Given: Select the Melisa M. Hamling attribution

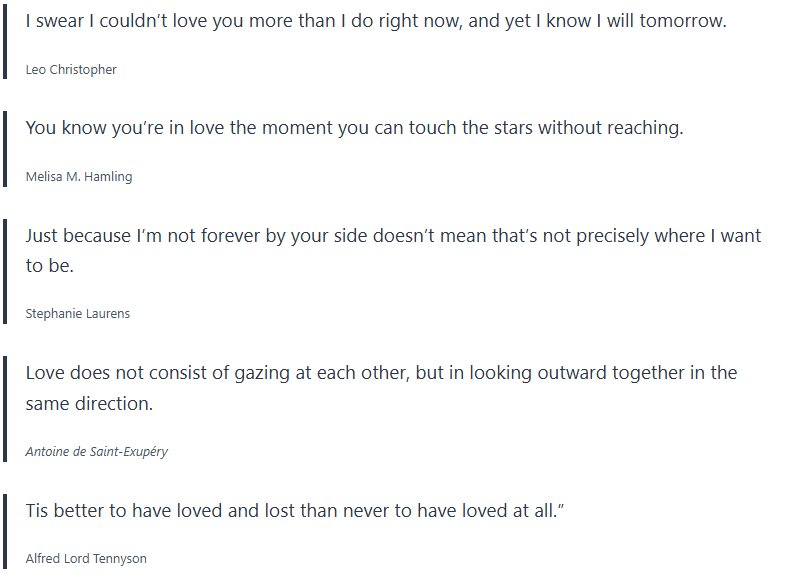Looking at the screenshot, I should tap(79, 177).
